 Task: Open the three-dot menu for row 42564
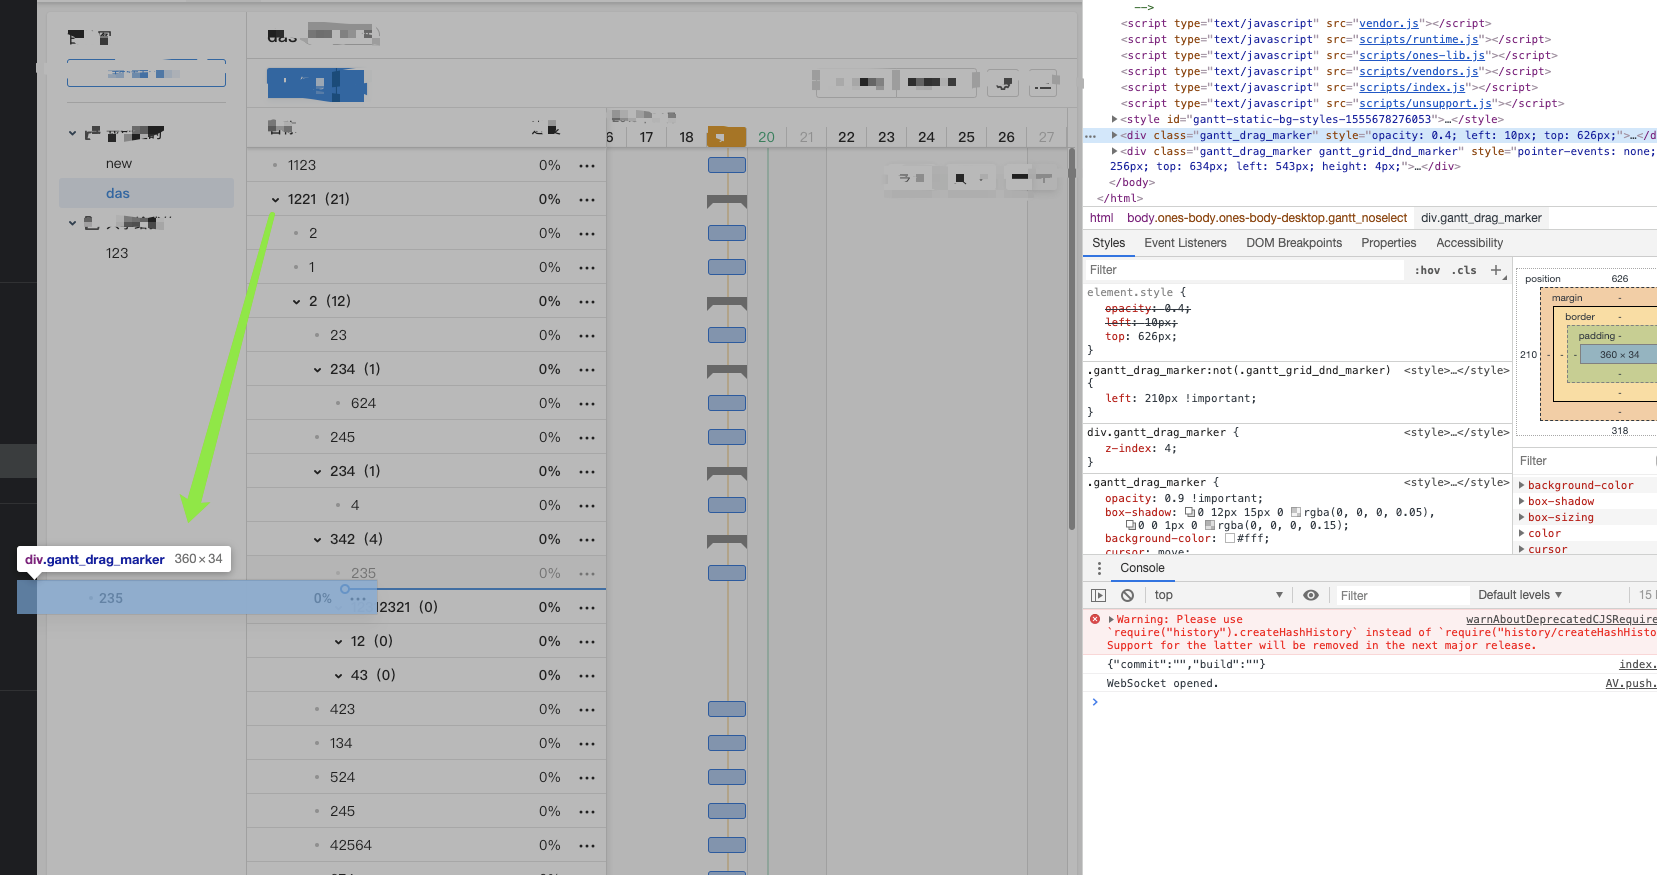pos(587,846)
